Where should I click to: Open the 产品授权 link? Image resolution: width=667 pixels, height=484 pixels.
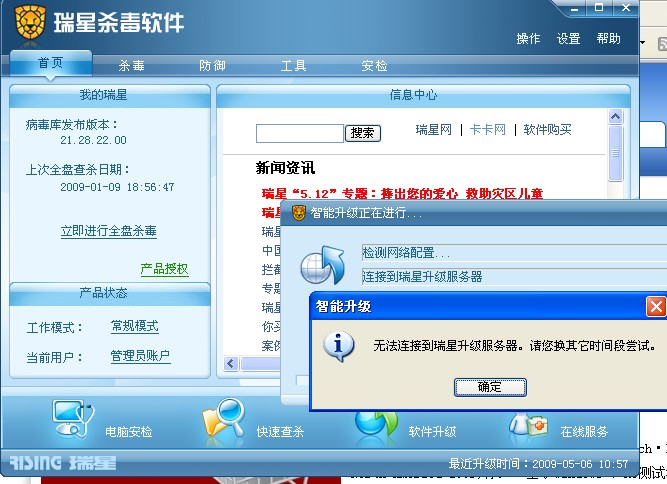[164, 269]
